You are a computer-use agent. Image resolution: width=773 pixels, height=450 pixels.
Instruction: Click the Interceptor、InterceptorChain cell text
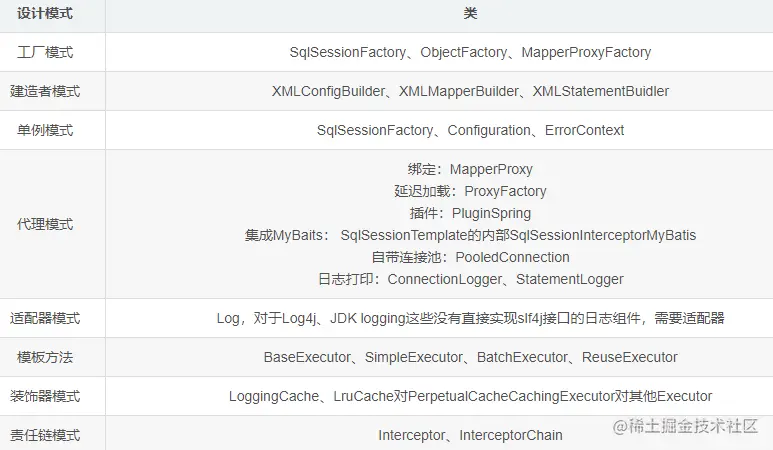coord(470,435)
